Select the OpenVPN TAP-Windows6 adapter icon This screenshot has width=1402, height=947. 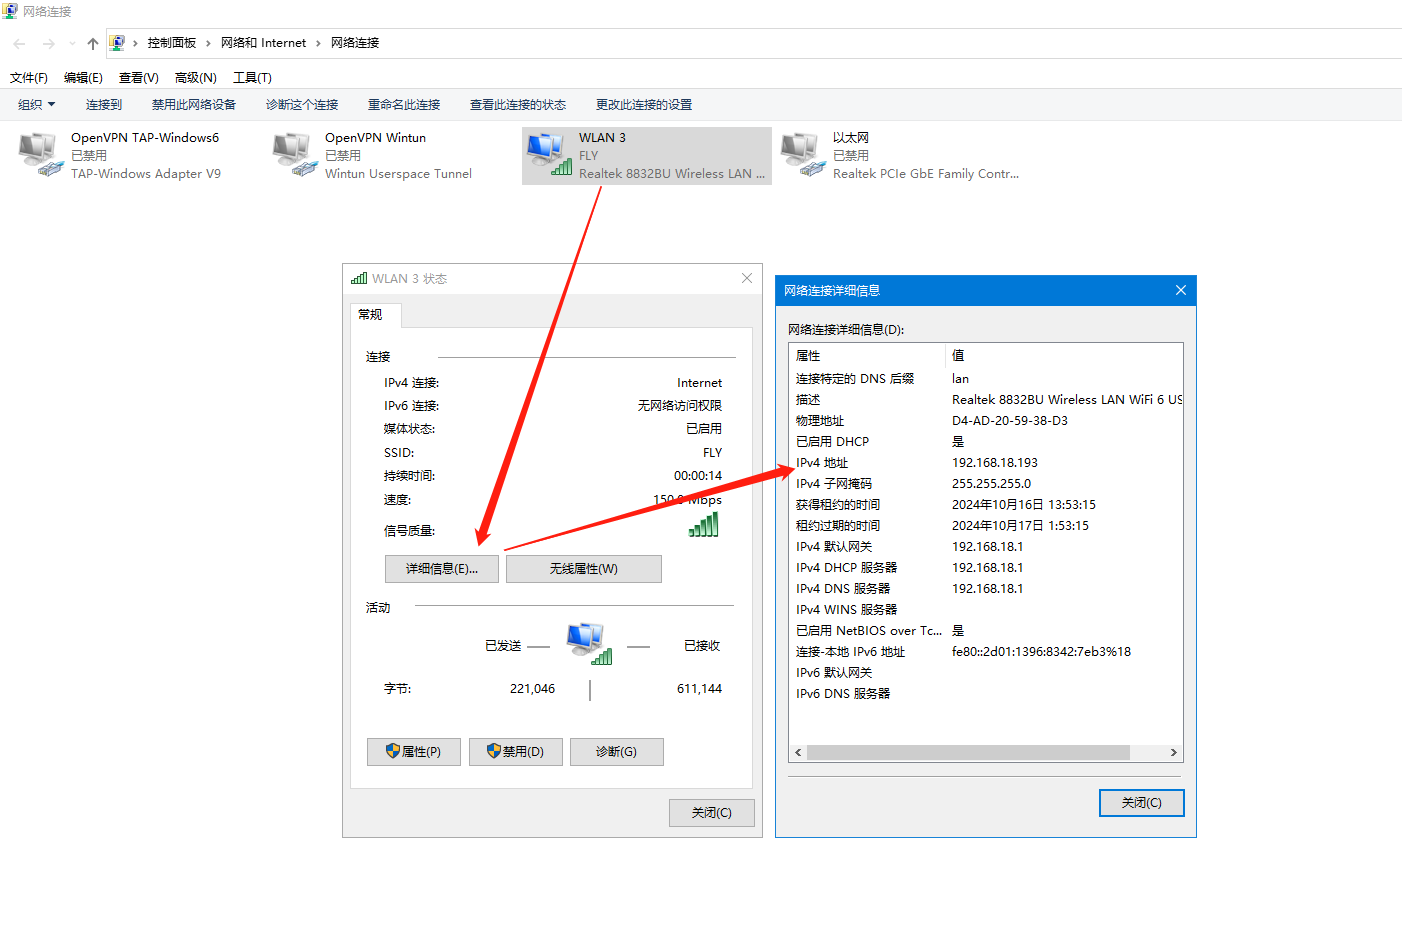40,155
